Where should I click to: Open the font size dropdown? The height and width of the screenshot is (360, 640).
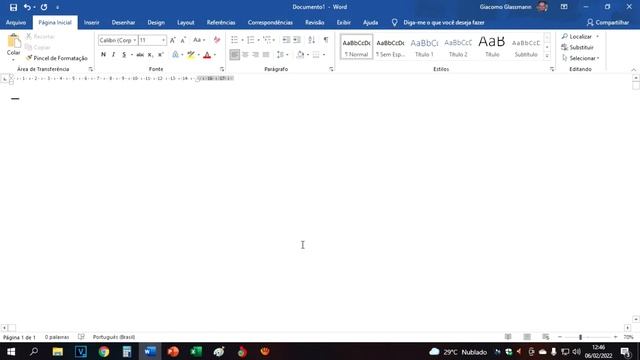pos(163,40)
